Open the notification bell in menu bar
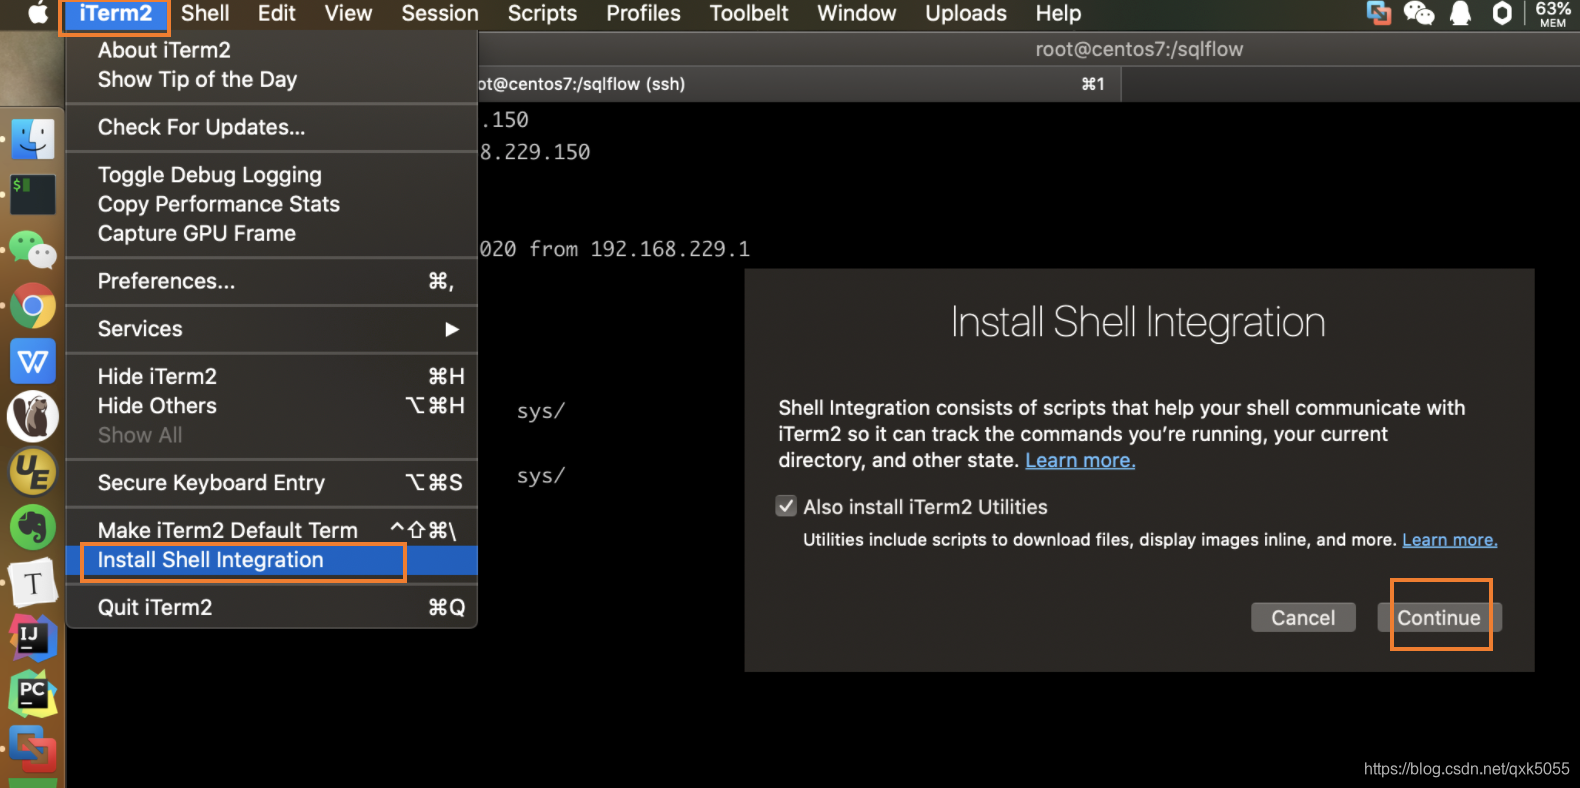This screenshot has height=788, width=1580. pyautogui.click(x=1461, y=13)
